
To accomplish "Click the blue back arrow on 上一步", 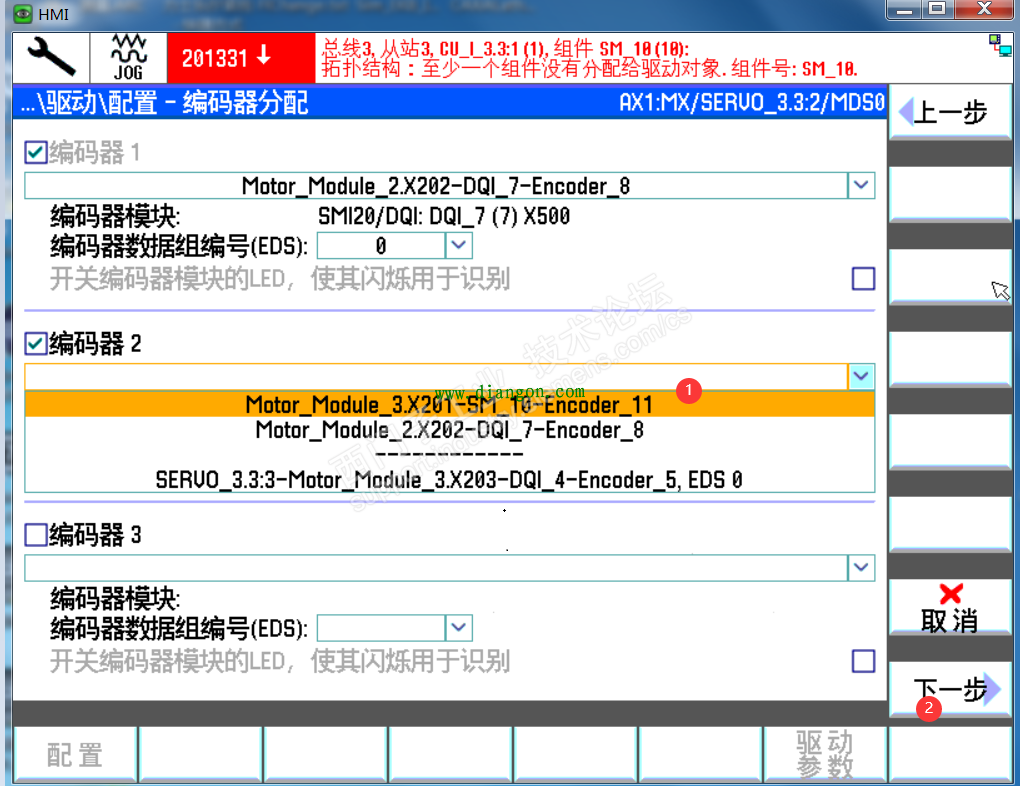I will tap(906, 112).
